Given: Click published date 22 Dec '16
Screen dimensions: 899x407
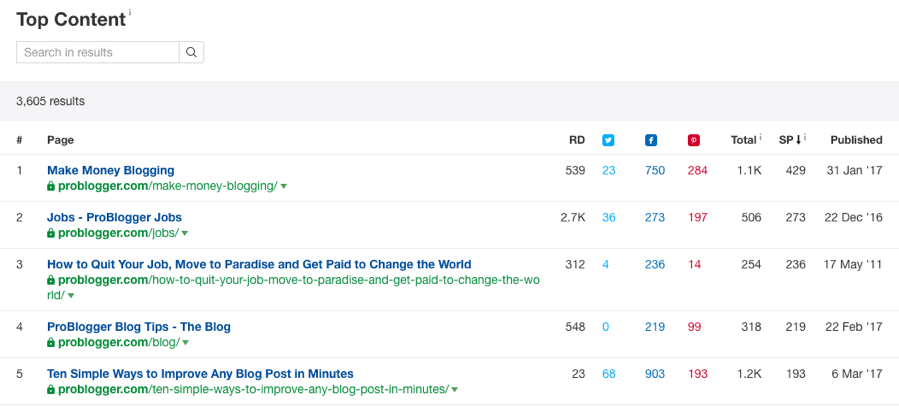Looking at the screenshot, I should 853,217.
